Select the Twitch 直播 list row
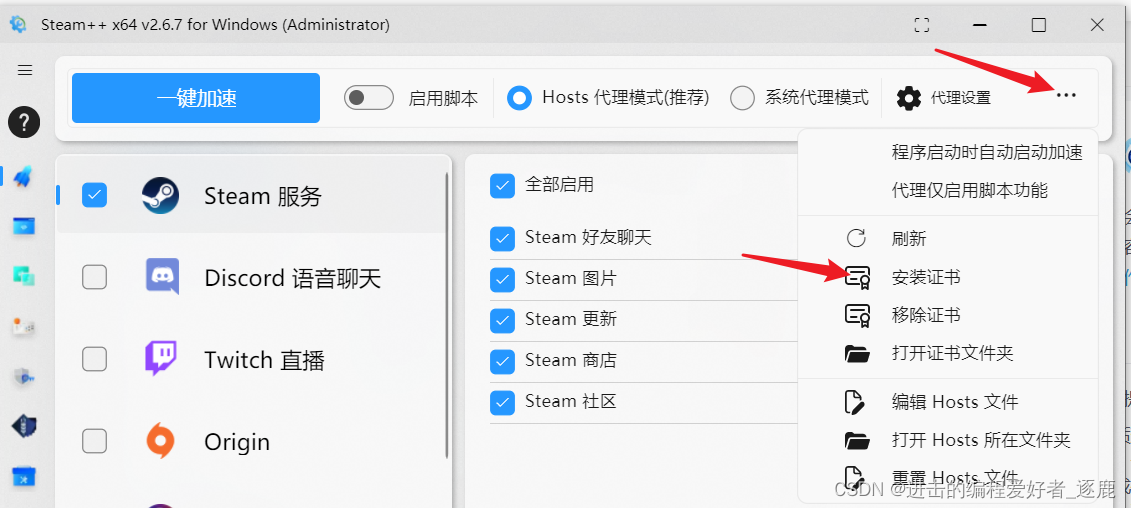1131x508 pixels. (251, 359)
